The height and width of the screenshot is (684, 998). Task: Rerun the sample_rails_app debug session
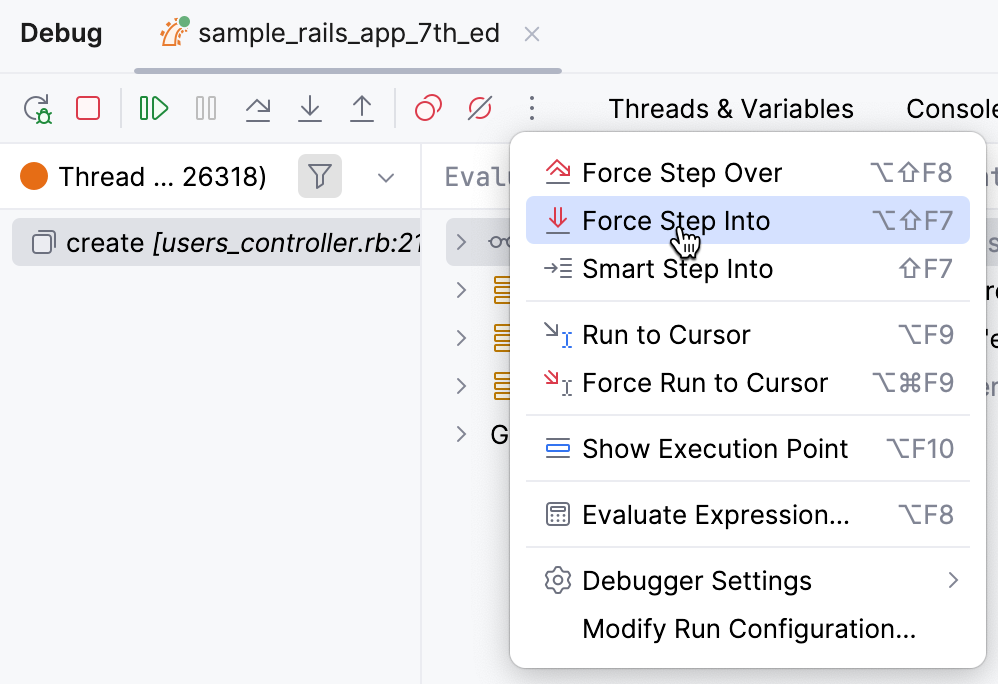pos(38,108)
